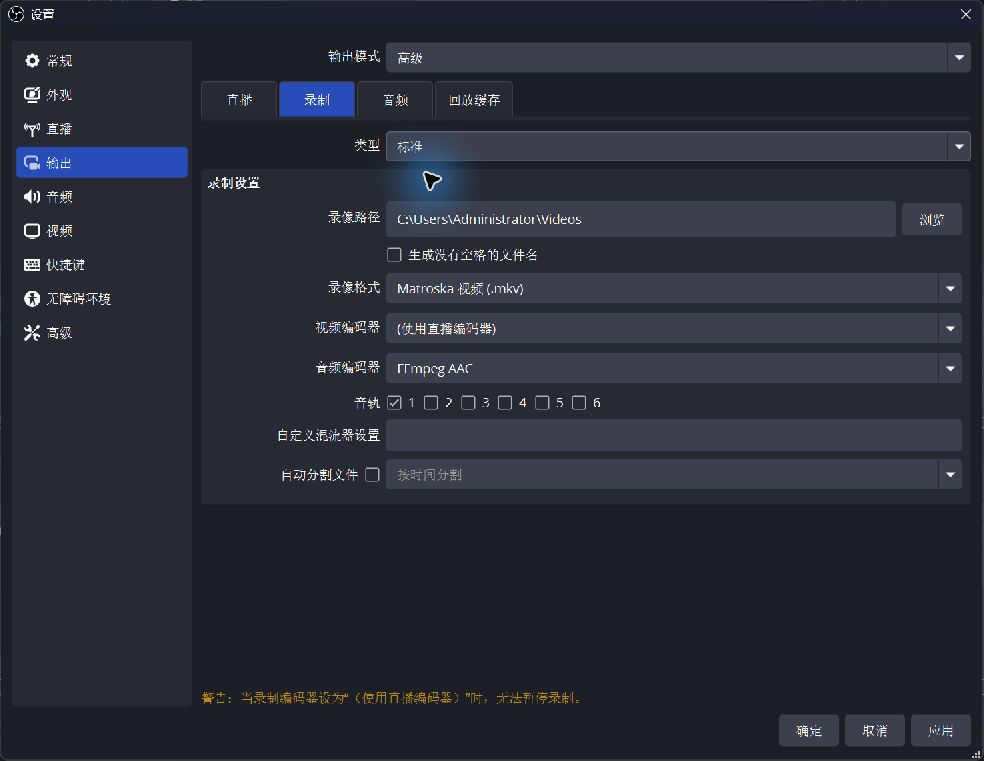Switch to the 直播 tab in output settings
Screen dimensions: 984x761
[x=239, y=100]
